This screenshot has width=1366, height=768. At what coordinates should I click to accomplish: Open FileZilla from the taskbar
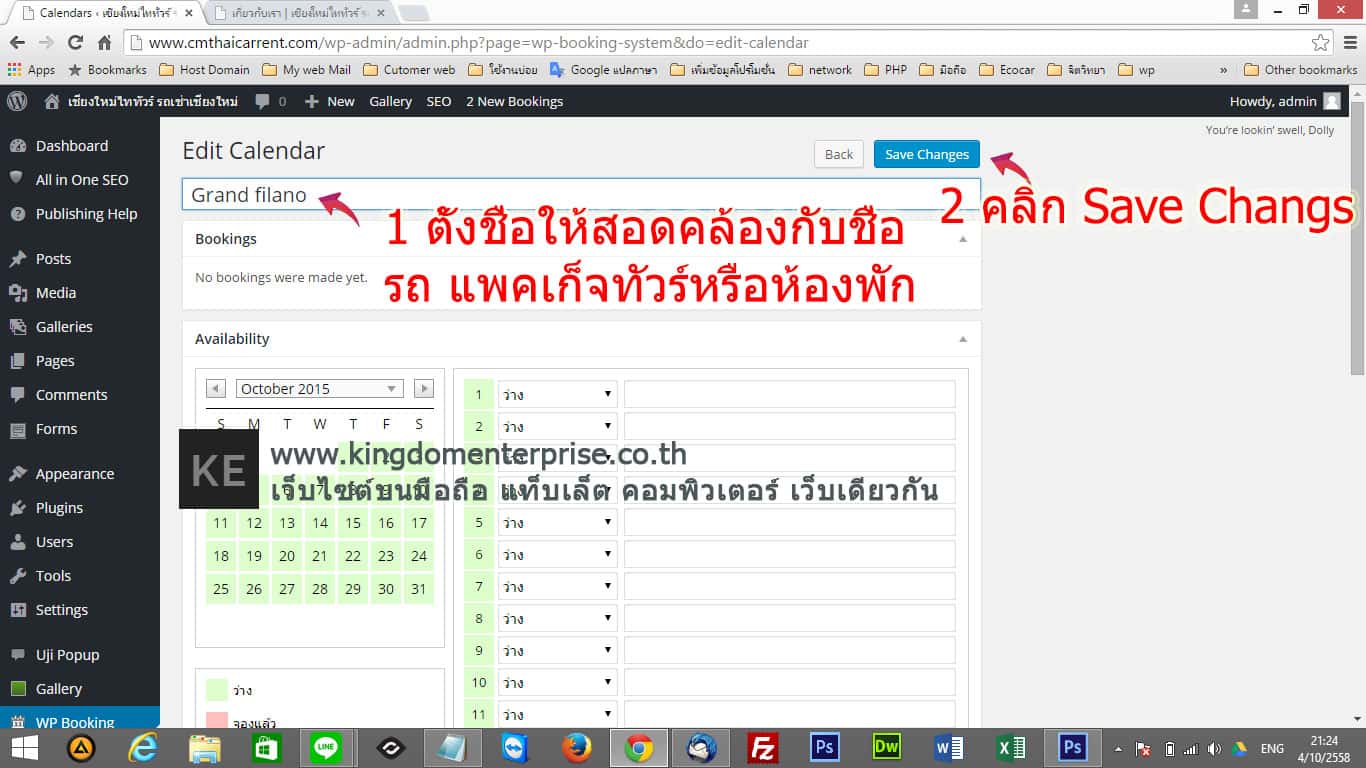tap(763, 748)
